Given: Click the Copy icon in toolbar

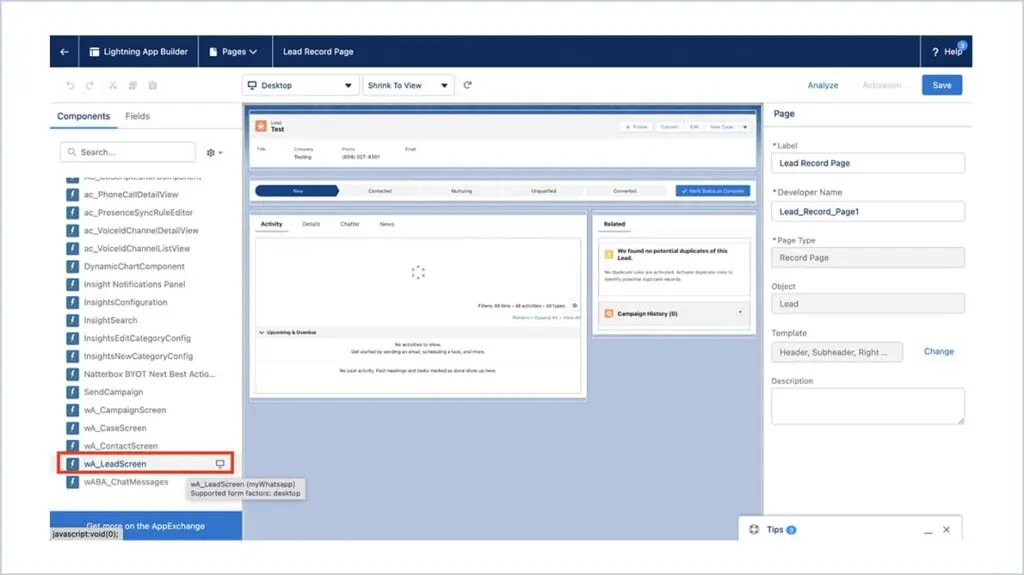Looking at the screenshot, I should point(133,86).
